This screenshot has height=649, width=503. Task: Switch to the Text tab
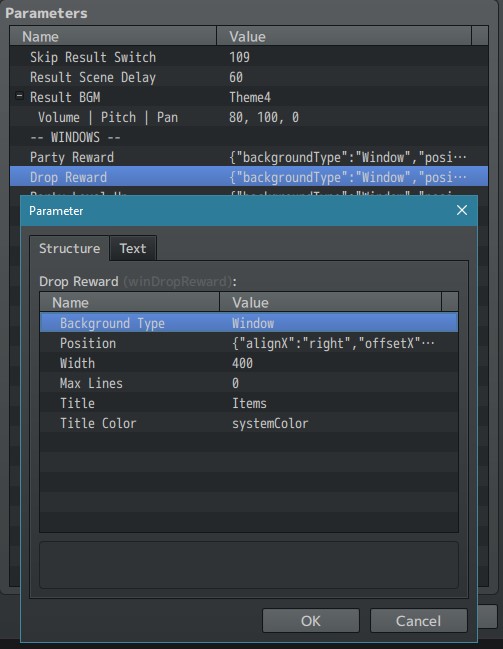point(133,248)
